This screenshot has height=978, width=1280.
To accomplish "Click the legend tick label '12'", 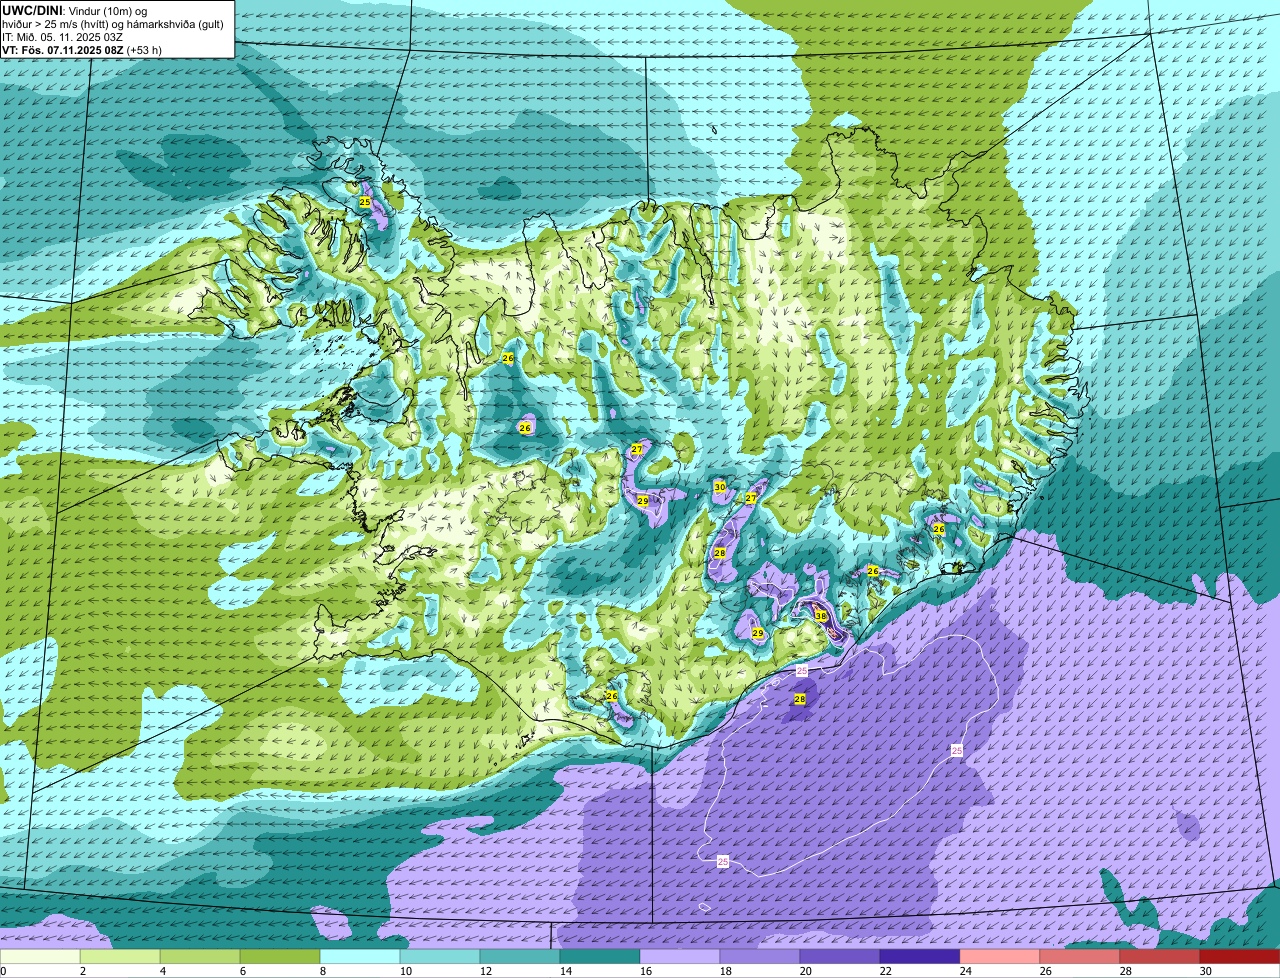I will pos(486,971).
